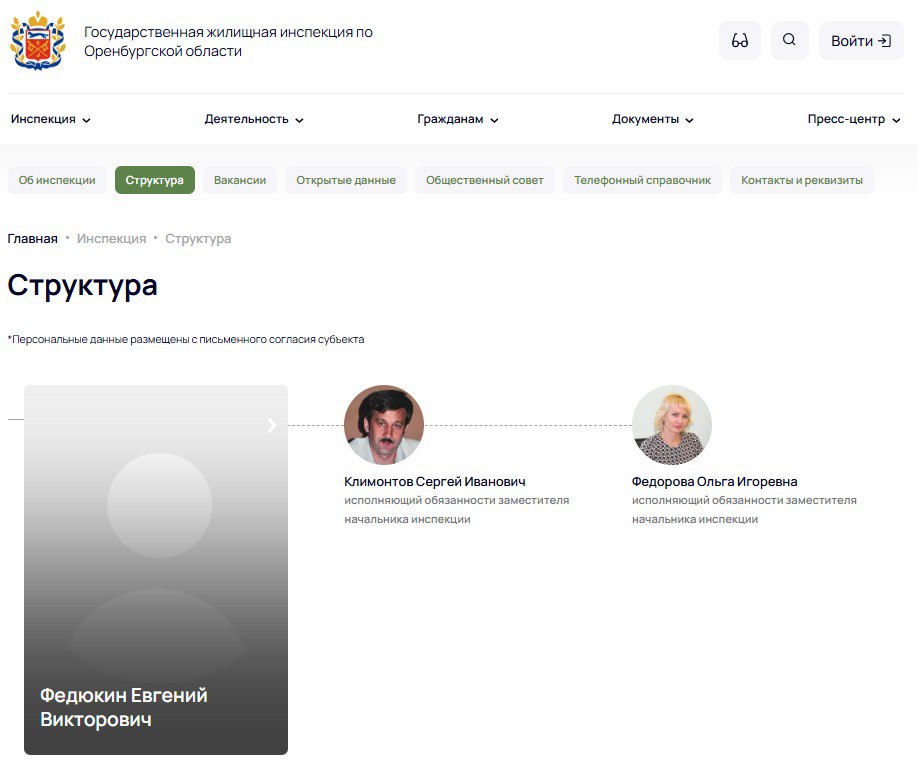Image resolution: width=918 pixels, height=769 pixels.
Task: Open Контакты и реквизиты tab
Action: pyautogui.click(x=801, y=180)
